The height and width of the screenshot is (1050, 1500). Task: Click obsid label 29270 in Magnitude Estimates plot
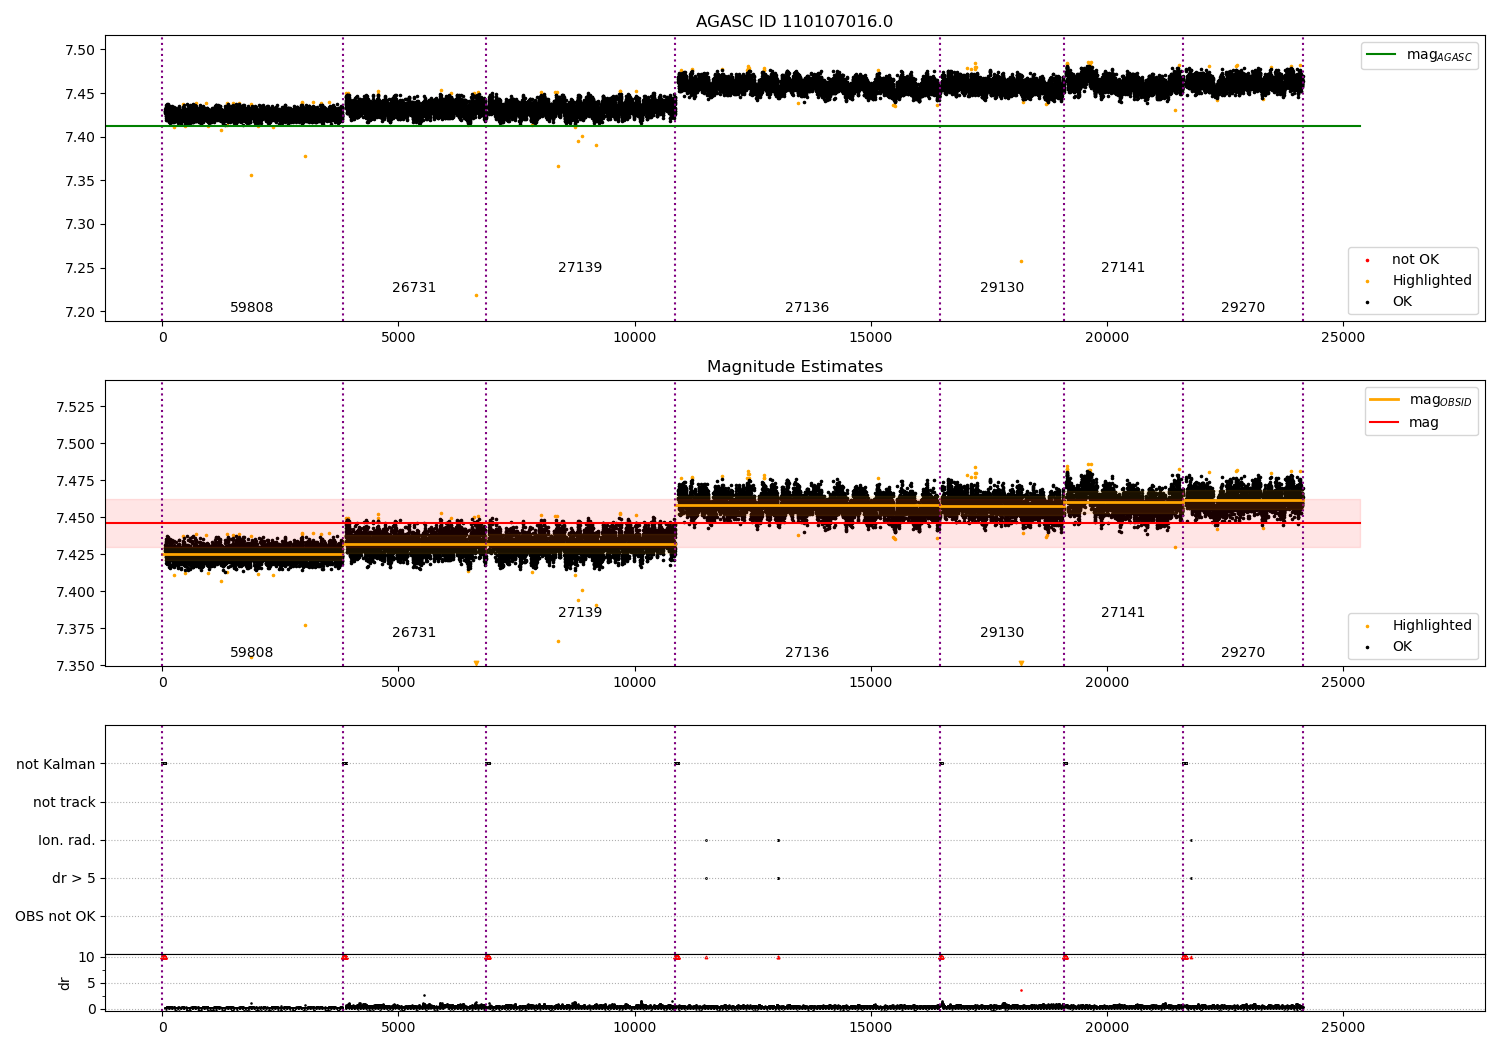(1243, 653)
